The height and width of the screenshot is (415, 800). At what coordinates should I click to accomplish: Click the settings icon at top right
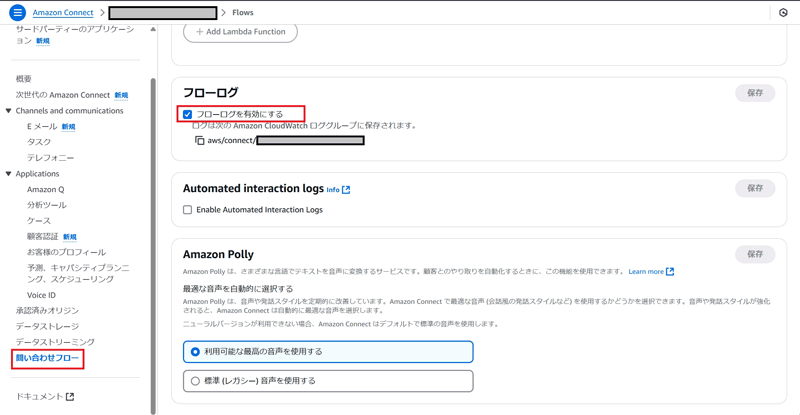(783, 13)
